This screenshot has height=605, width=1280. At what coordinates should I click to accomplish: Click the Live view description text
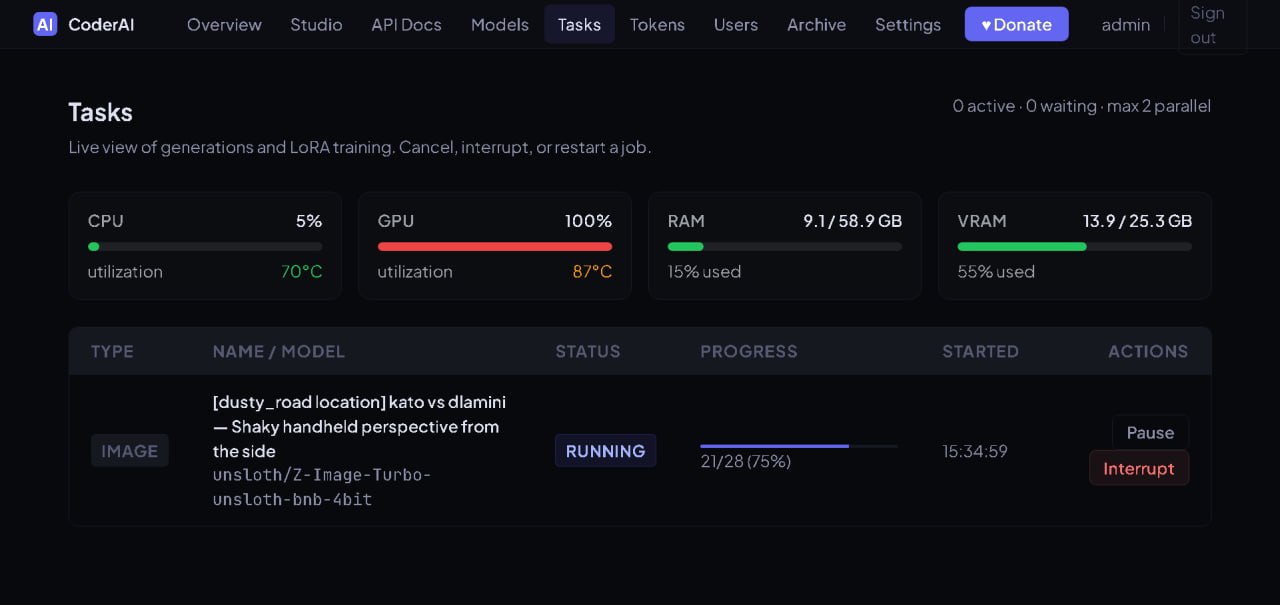[360, 148]
